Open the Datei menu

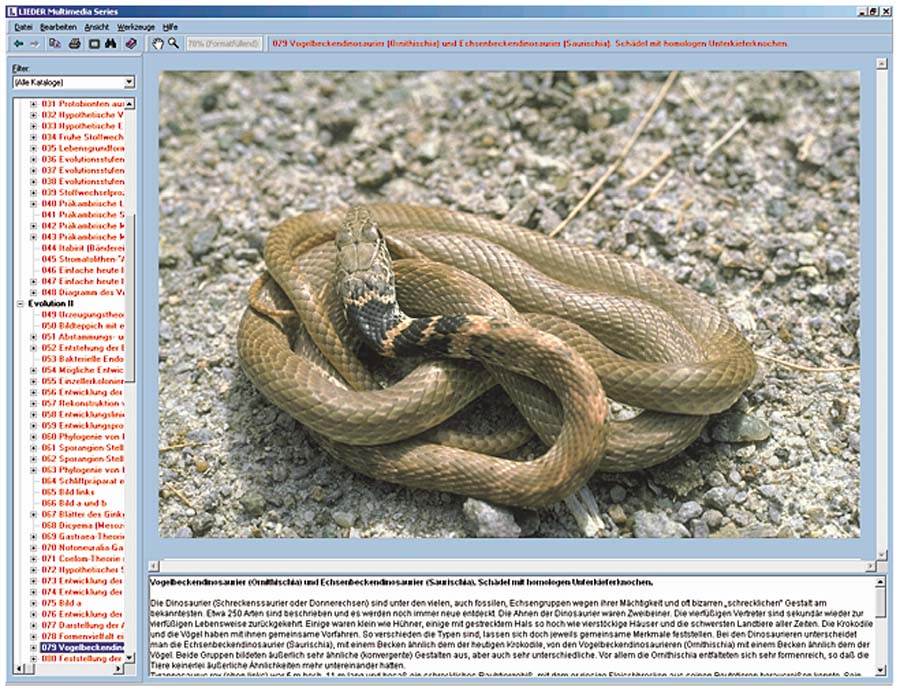(23, 25)
